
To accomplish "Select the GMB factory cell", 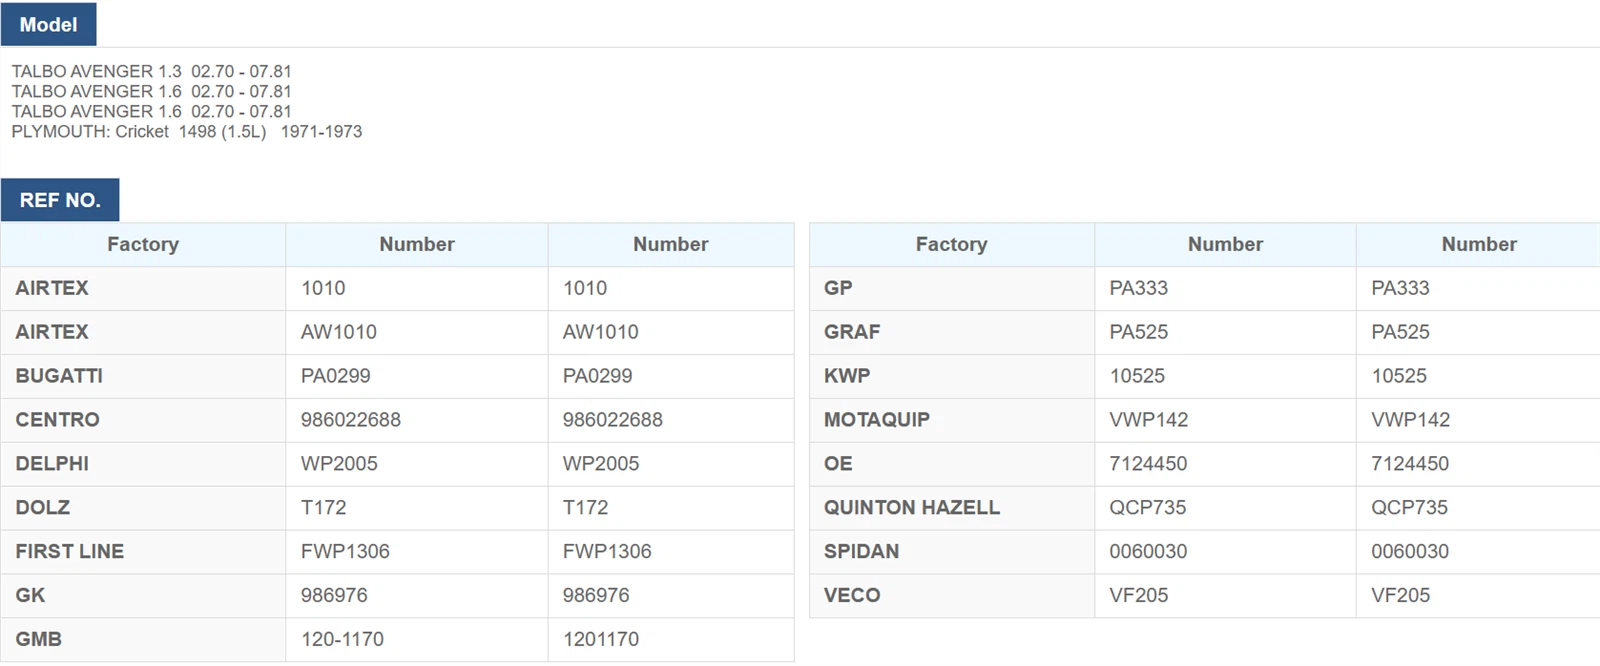I will pyautogui.click(x=39, y=640).
